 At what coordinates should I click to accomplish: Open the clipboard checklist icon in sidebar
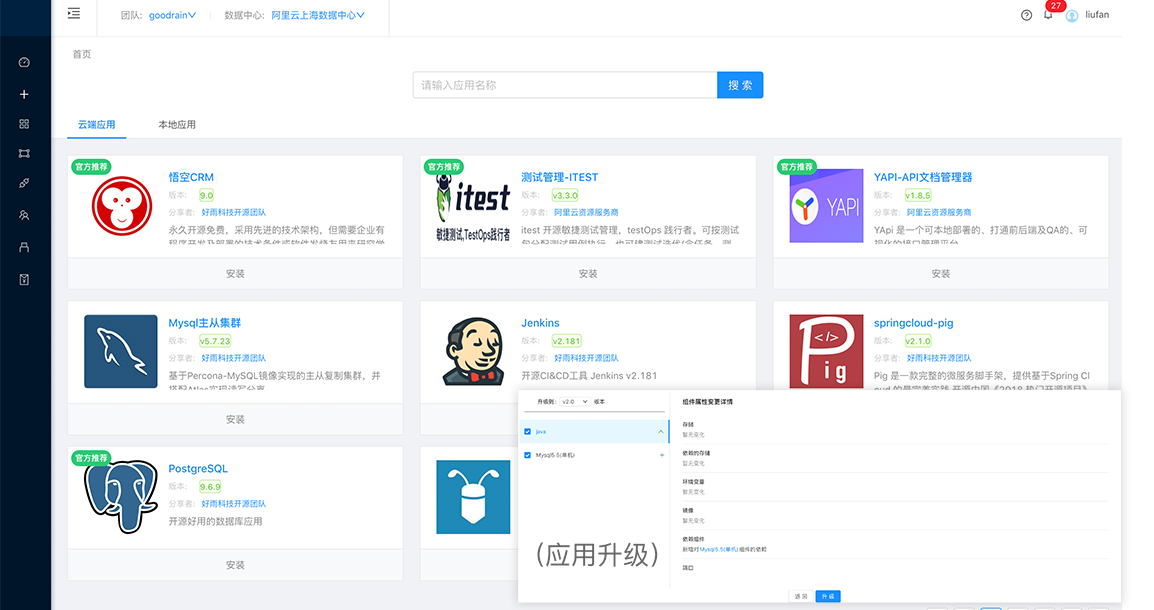tap(24, 280)
